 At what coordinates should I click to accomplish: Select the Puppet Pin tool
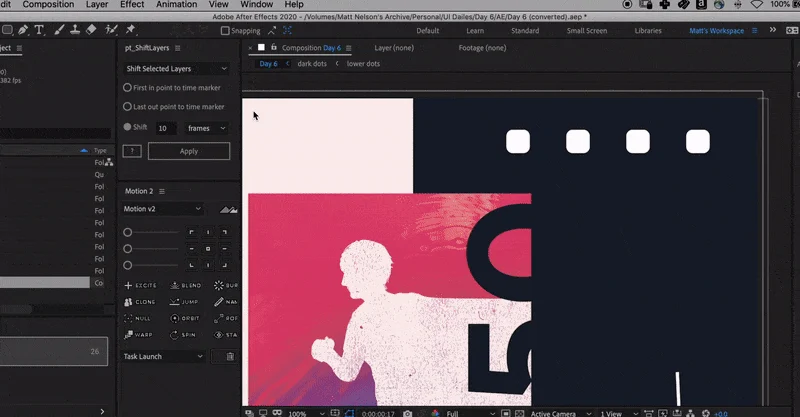pyautogui.click(x=130, y=30)
